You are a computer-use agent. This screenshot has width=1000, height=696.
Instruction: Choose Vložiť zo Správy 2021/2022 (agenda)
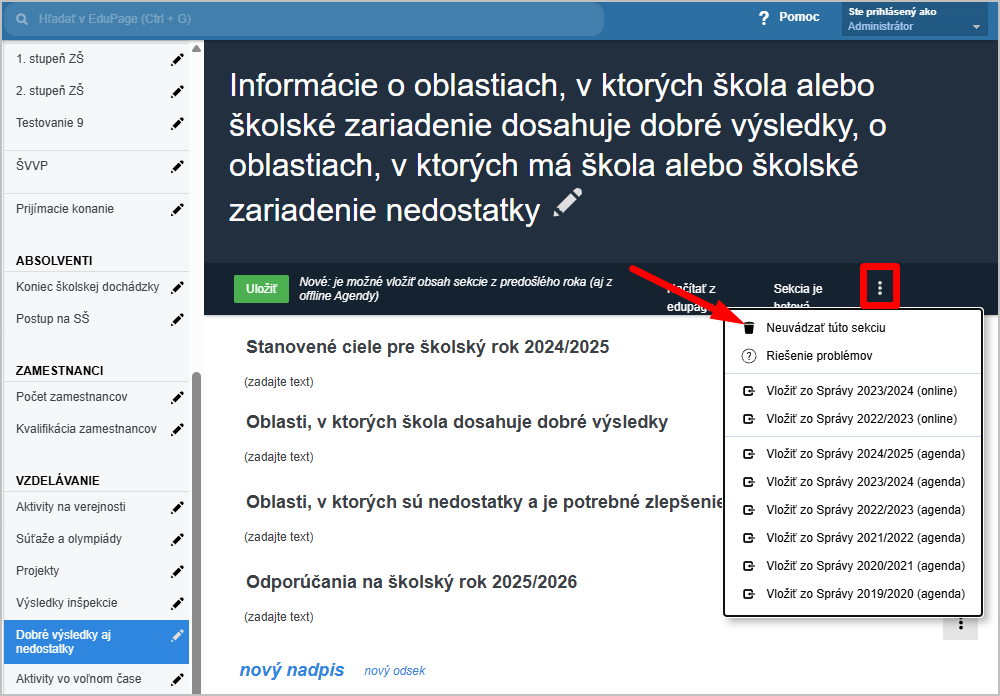pyautogui.click(x=865, y=537)
